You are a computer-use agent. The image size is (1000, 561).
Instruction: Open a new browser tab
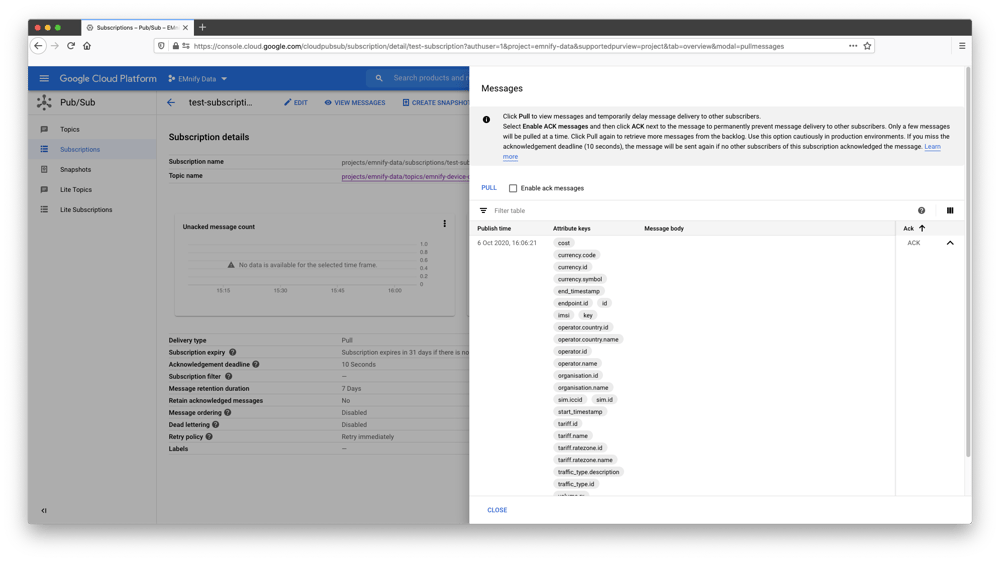pos(202,27)
